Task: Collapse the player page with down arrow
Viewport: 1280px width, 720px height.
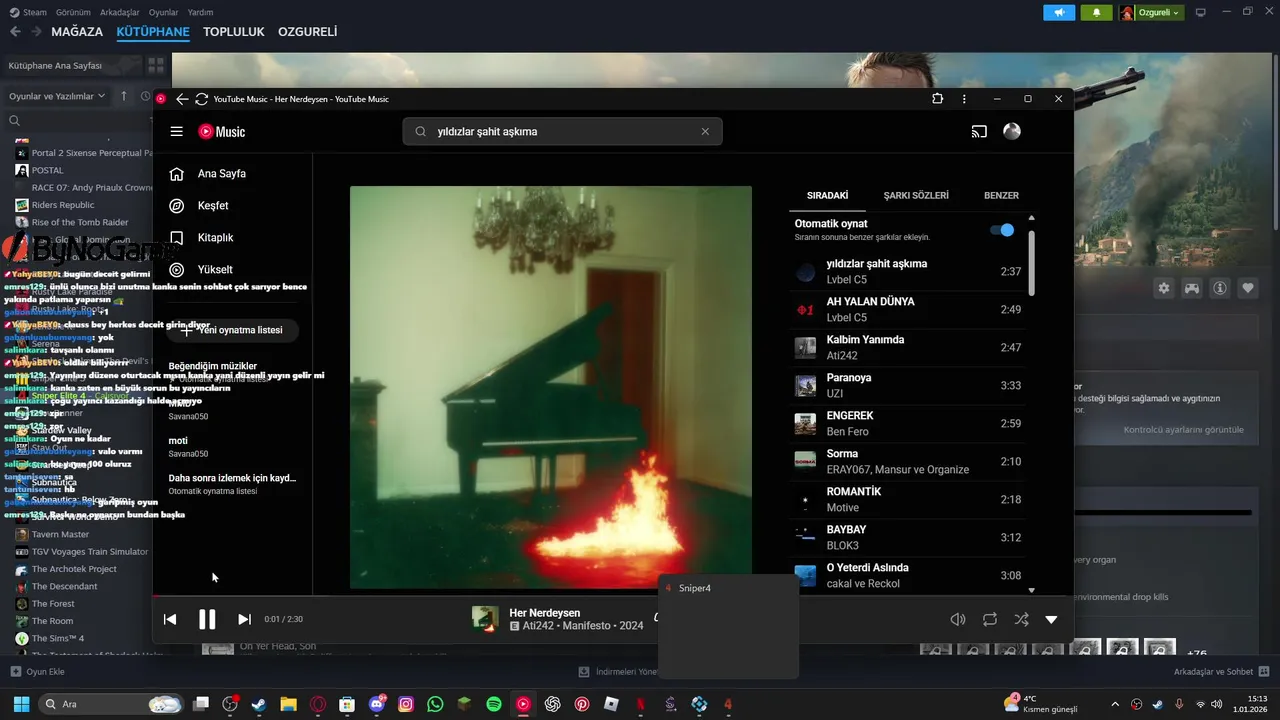Action: point(1051,619)
